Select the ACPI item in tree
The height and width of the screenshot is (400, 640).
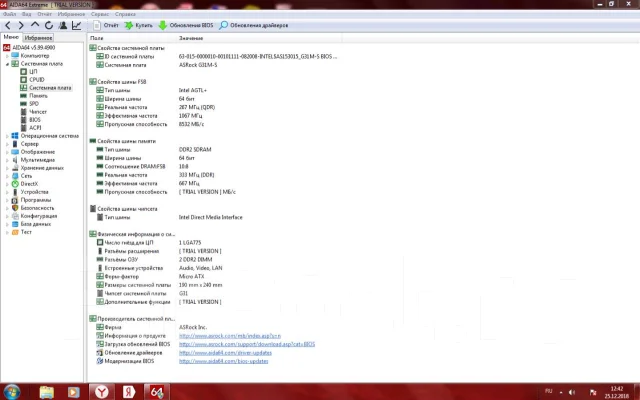click(35, 128)
